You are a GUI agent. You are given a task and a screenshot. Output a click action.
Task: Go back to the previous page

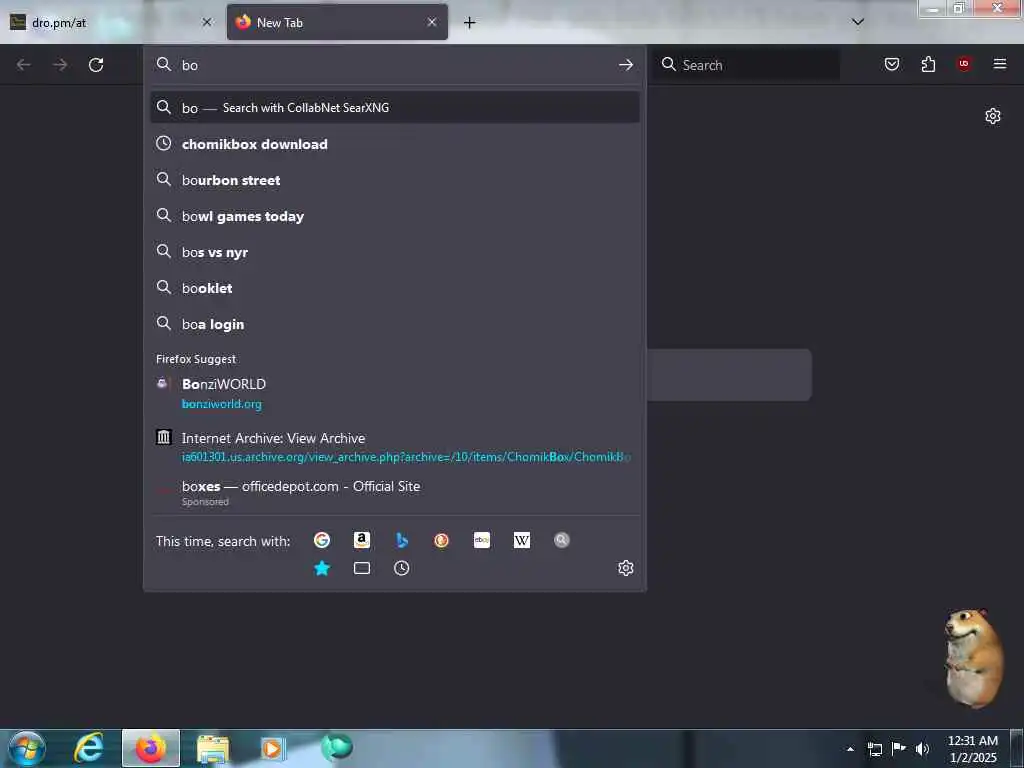pyautogui.click(x=24, y=65)
